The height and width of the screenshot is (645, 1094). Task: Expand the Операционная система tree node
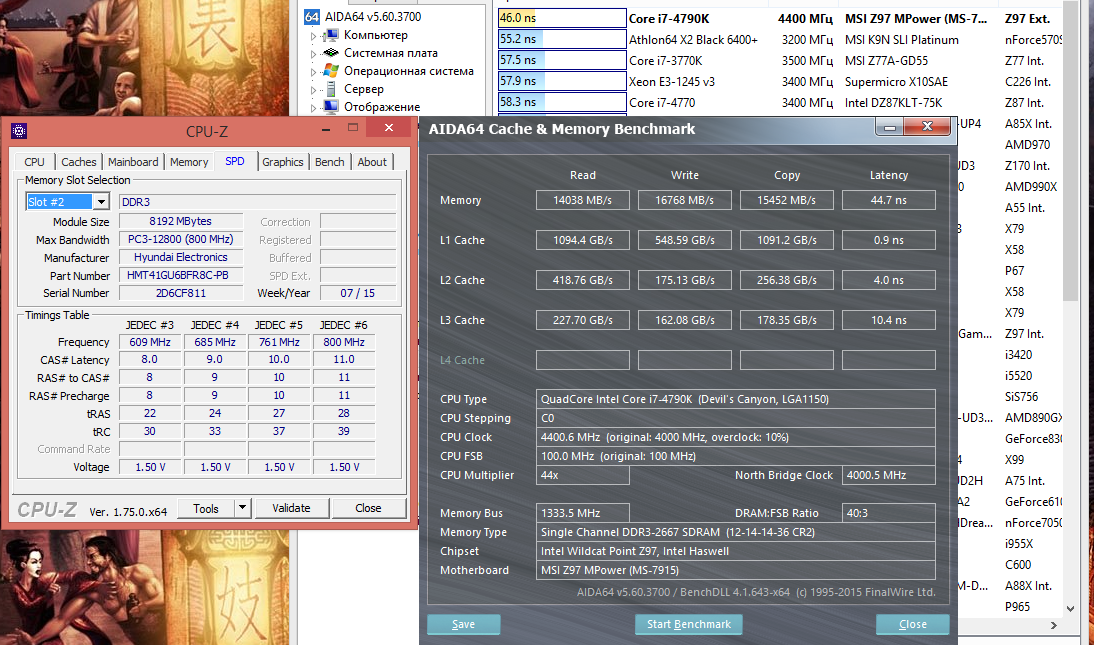(x=313, y=71)
